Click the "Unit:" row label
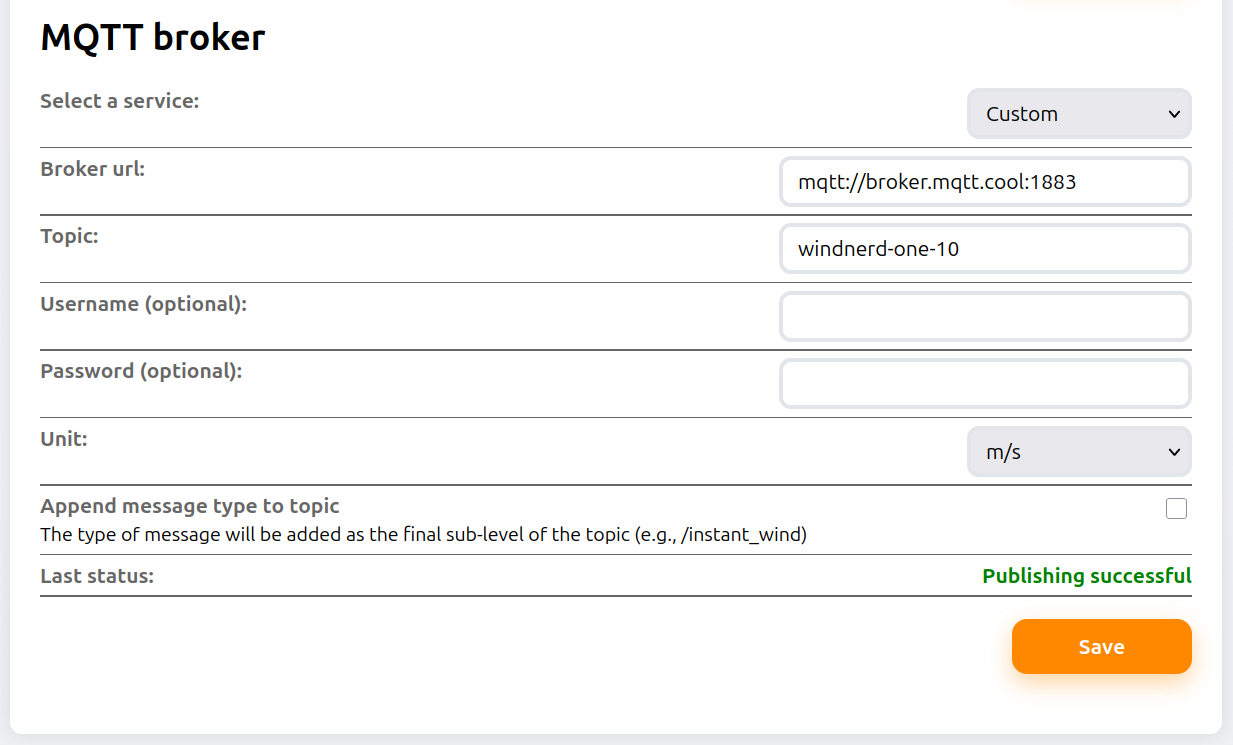 click(x=63, y=438)
